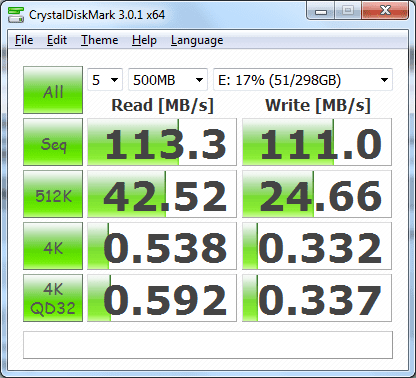
Task: Open the Help menu
Action: coord(144,40)
